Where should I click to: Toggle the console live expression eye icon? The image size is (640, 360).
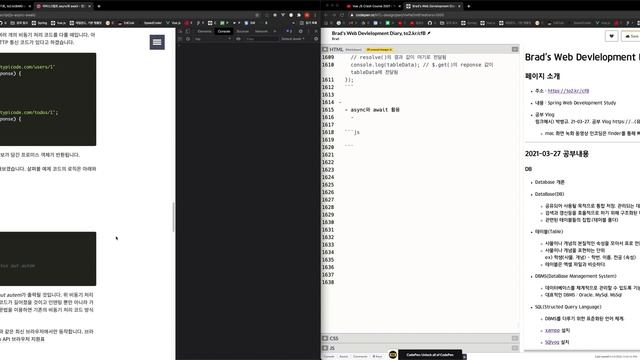[x=238, y=39]
